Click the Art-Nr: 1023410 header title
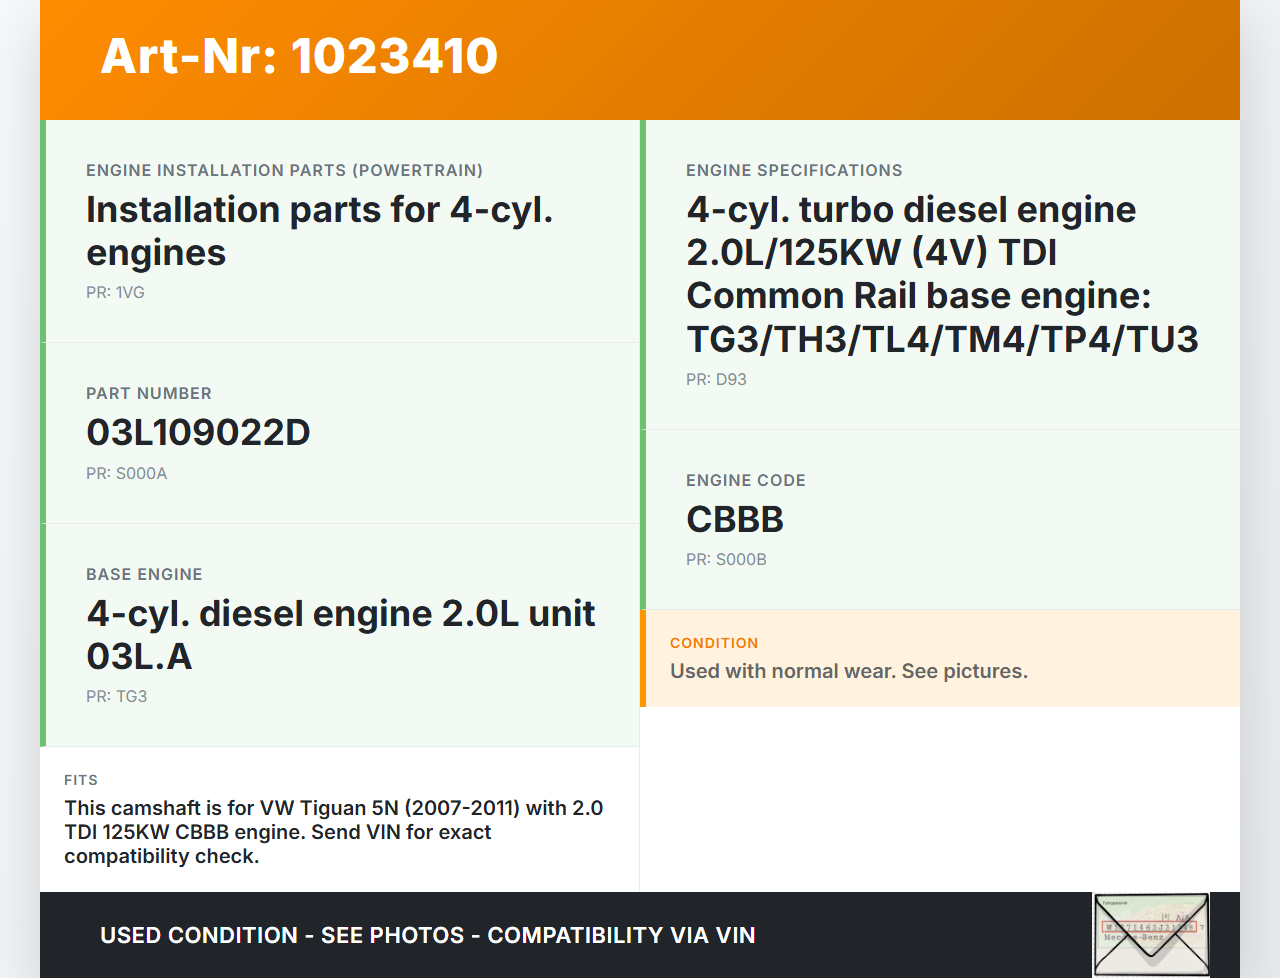This screenshot has width=1280, height=978. pos(299,56)
